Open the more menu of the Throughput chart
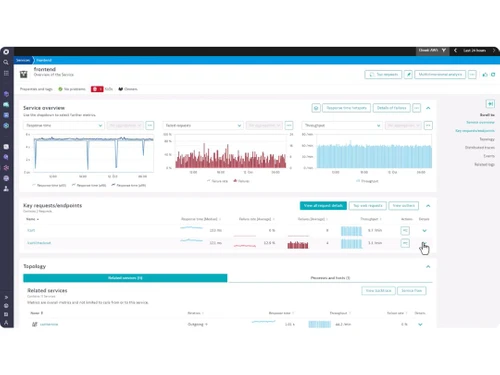The height and width of the screenshot is (375, 500). [x=428, y=125]
